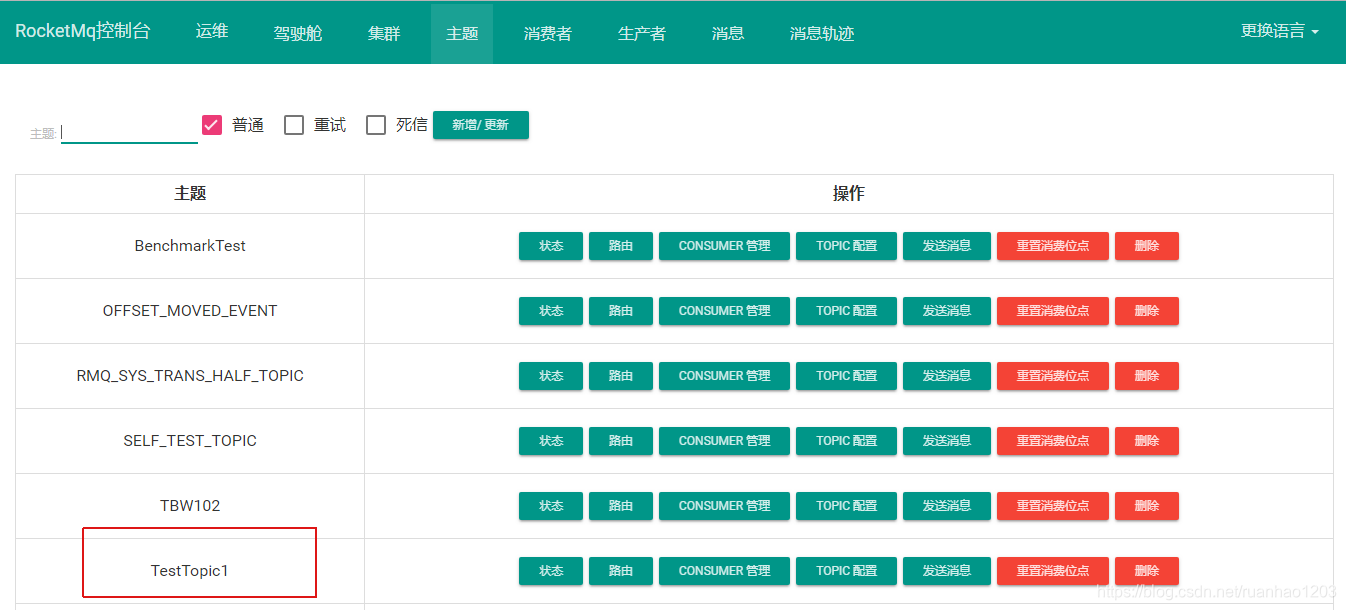Delete the RMQ_SYS_TRANS_HALF_TOPIC topic
This screenshot has height=610, width=1346.
point(1147,376)
